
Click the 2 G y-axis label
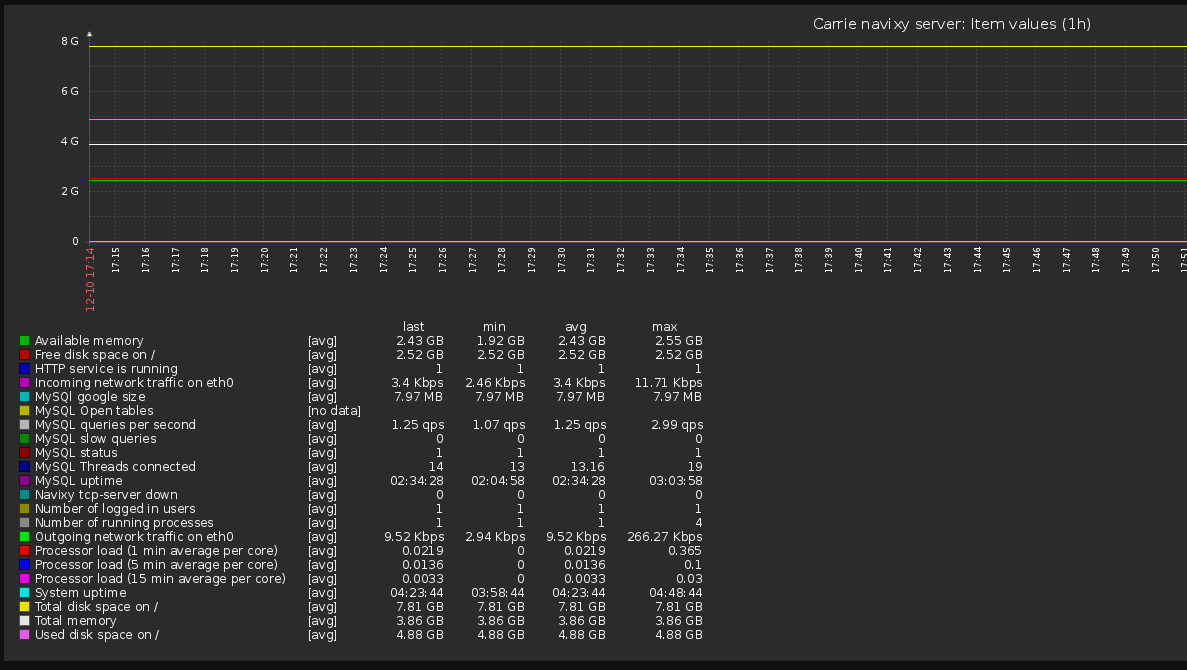pyautogui.click(x=70, y=192)
